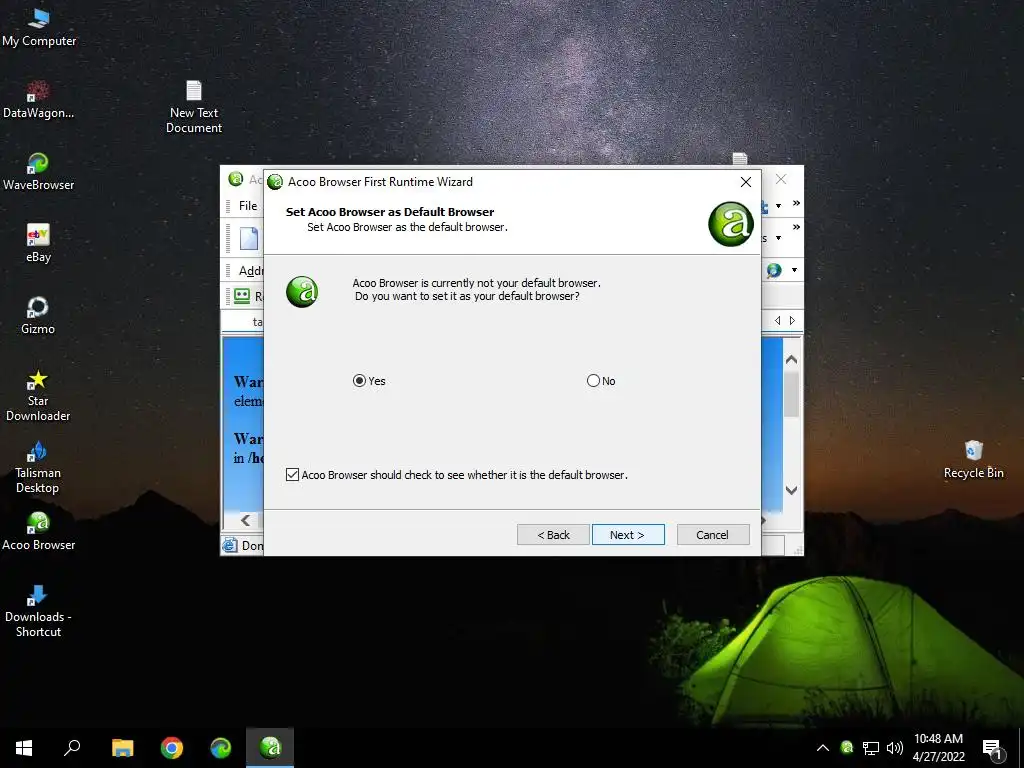Click the green robot icon in Acoo Browser

point(242,296)
